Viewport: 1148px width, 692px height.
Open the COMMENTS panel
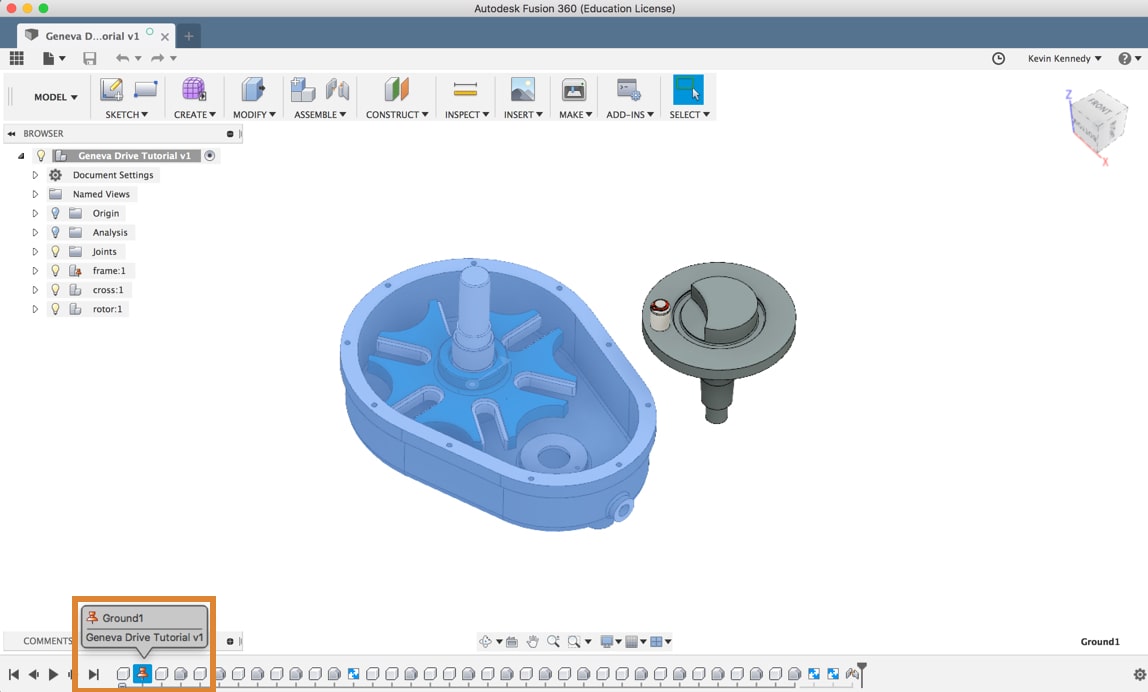[x=47, y=641]
